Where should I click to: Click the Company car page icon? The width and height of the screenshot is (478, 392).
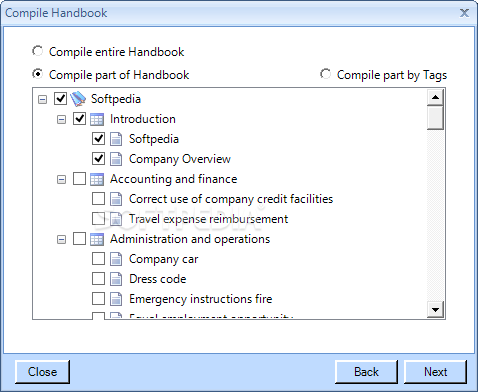[116, 259]
